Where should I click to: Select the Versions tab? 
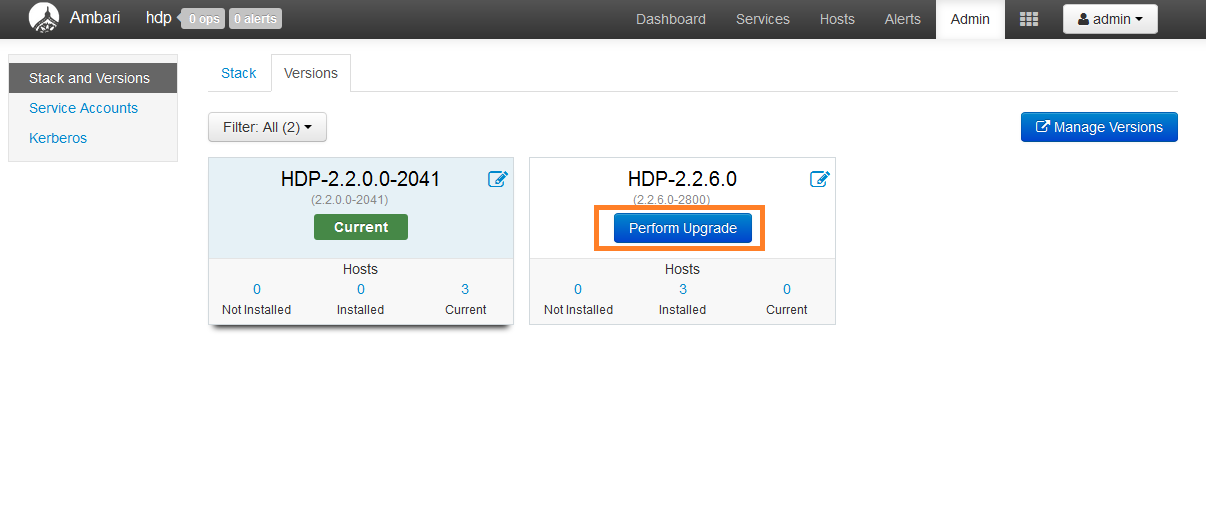pos(311,73)
